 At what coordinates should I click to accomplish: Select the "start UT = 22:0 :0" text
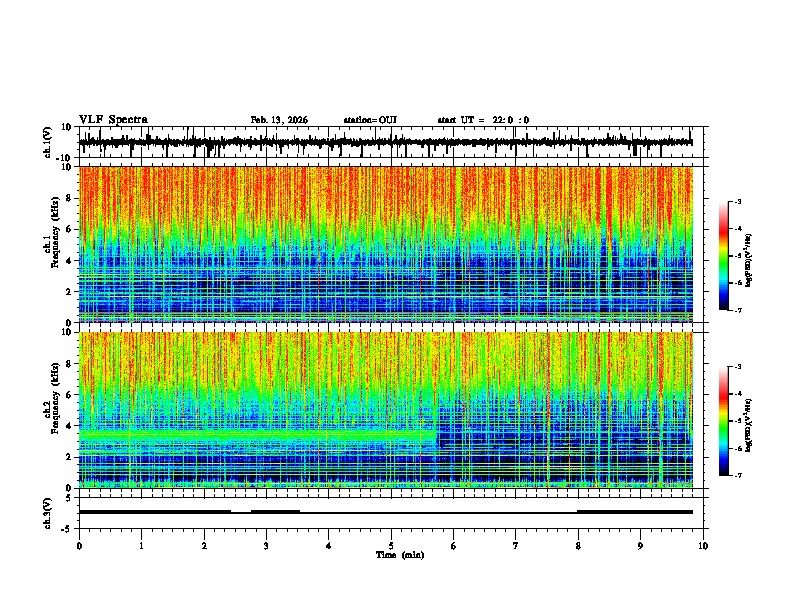[483, 120]
